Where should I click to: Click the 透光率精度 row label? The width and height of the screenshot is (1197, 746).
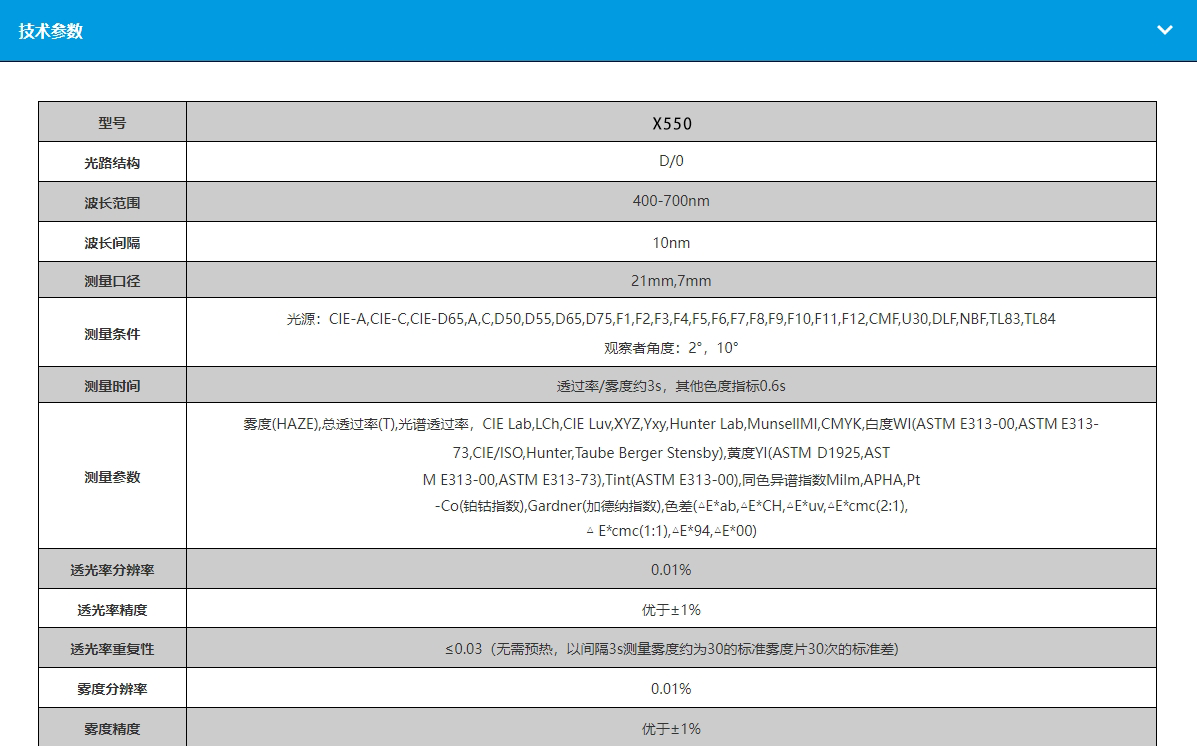112,609
